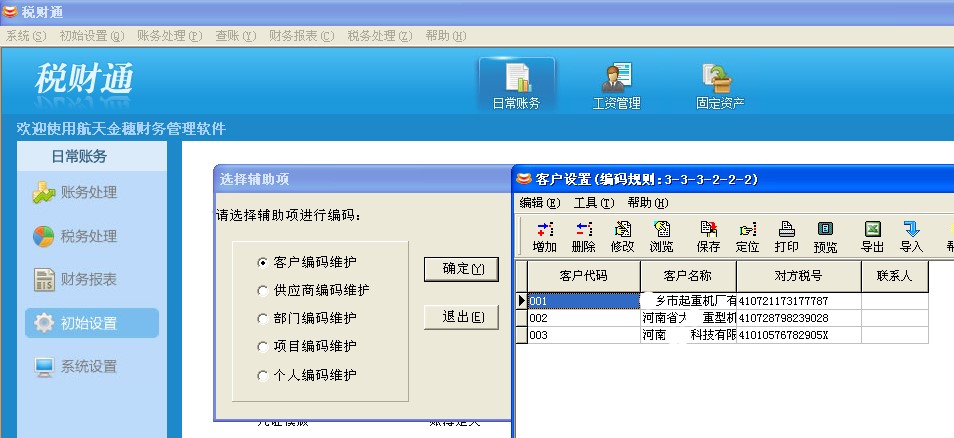Open the 财务报表(C) menu
This screenshot has width=954, height=438.
pos(302,36)
